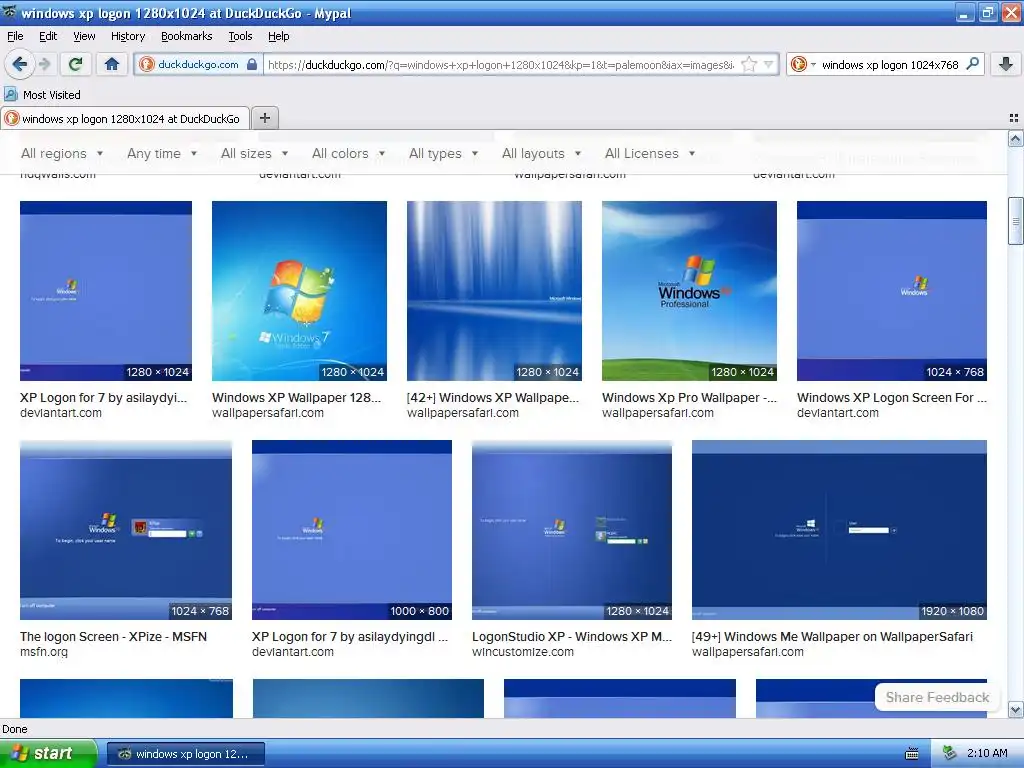Viewport: 1024px width, 768px height.
Task: Click the DuckDuckGo favicon on the tab
Action: pos(11,118)
